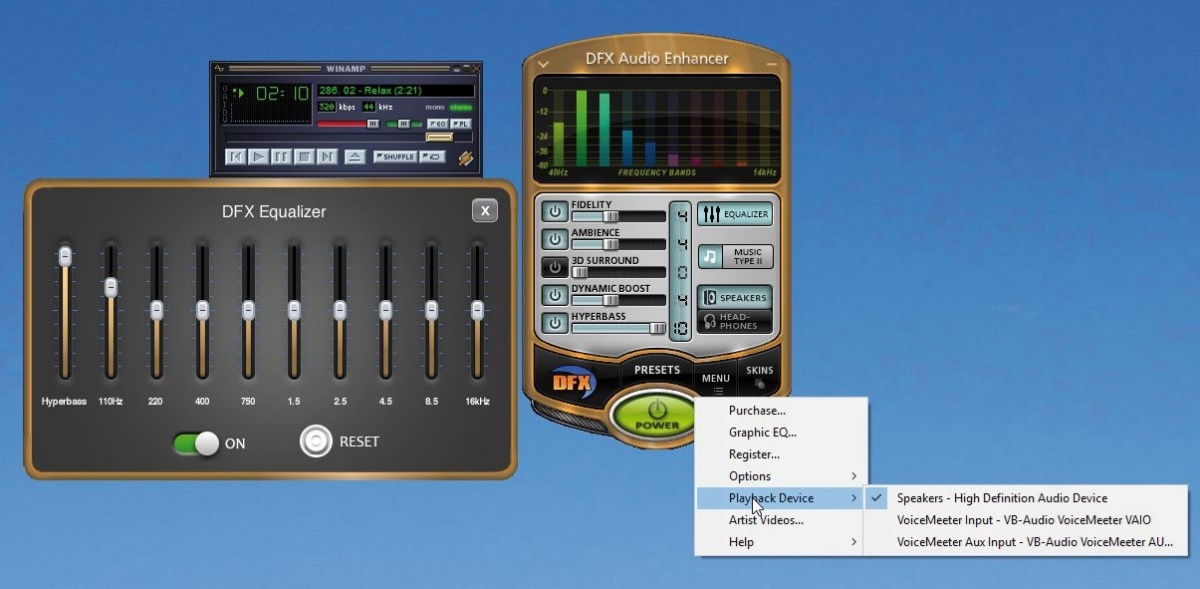Screen dimensions: 1200x589
Task: Click the Winamp track title display
Action: [396, 90]
